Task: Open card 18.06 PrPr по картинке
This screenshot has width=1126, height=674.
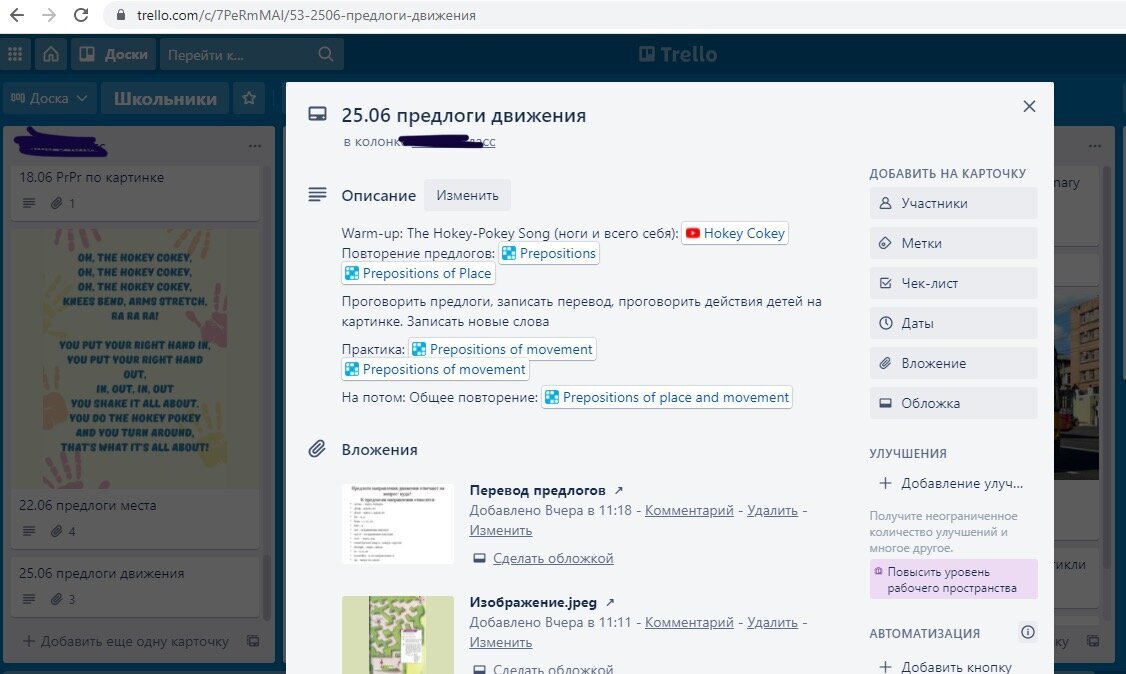Action: point(134,192)
